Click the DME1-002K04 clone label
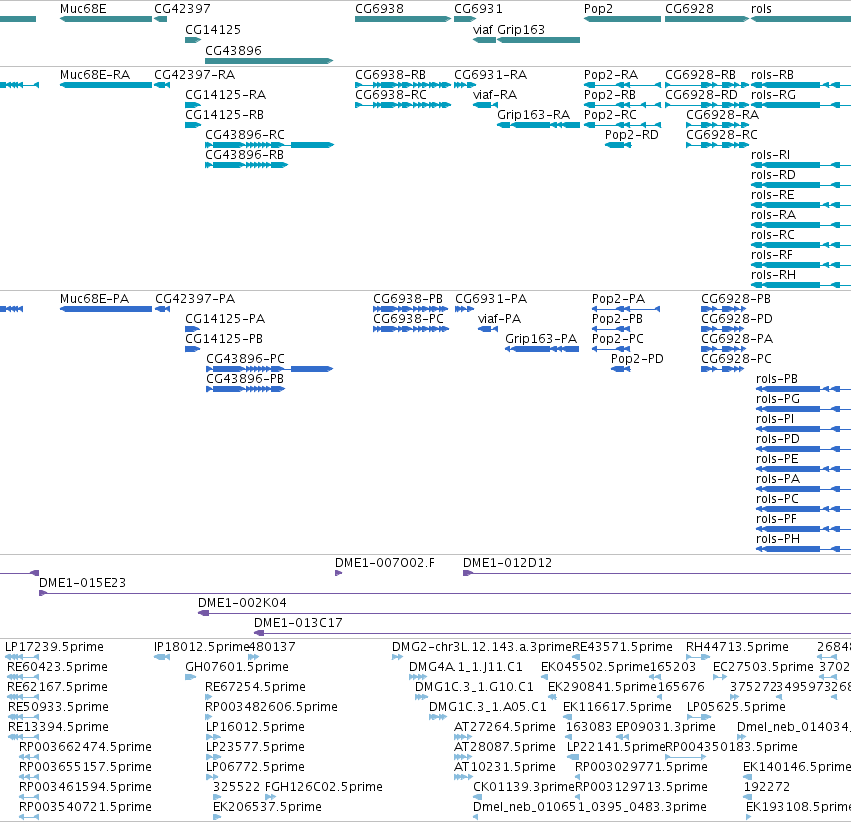Image resolution: width=851 pixels, height=822 pixels. coord(242,603)
